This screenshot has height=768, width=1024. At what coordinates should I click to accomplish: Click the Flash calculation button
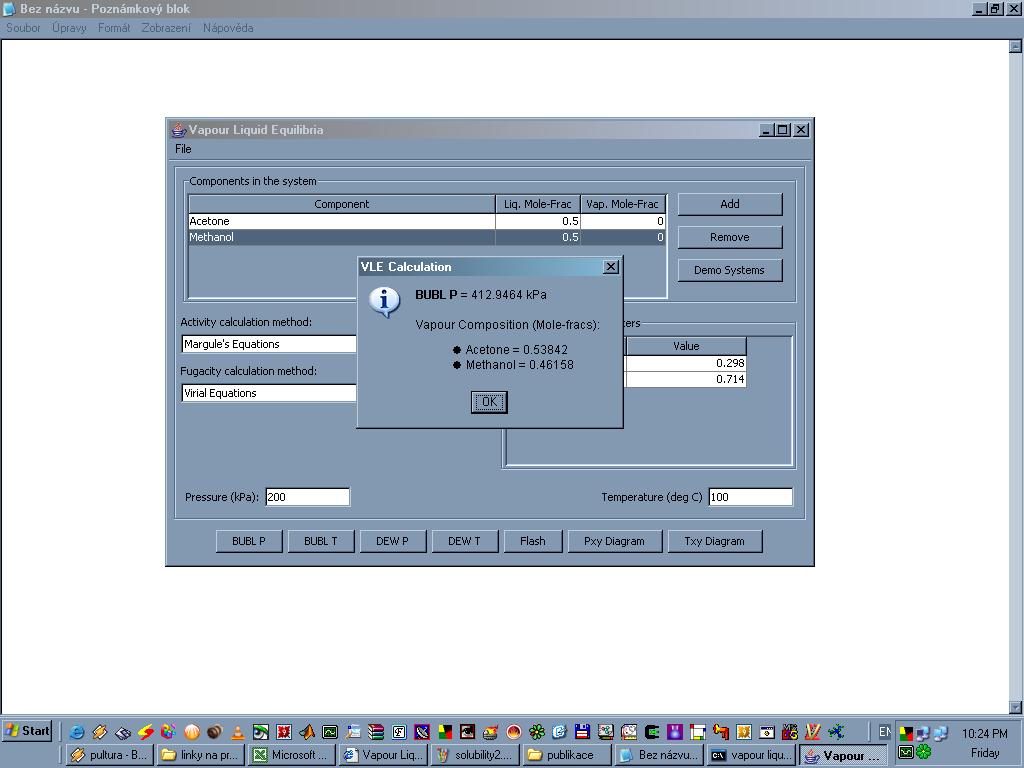click(x=533, y=541)
